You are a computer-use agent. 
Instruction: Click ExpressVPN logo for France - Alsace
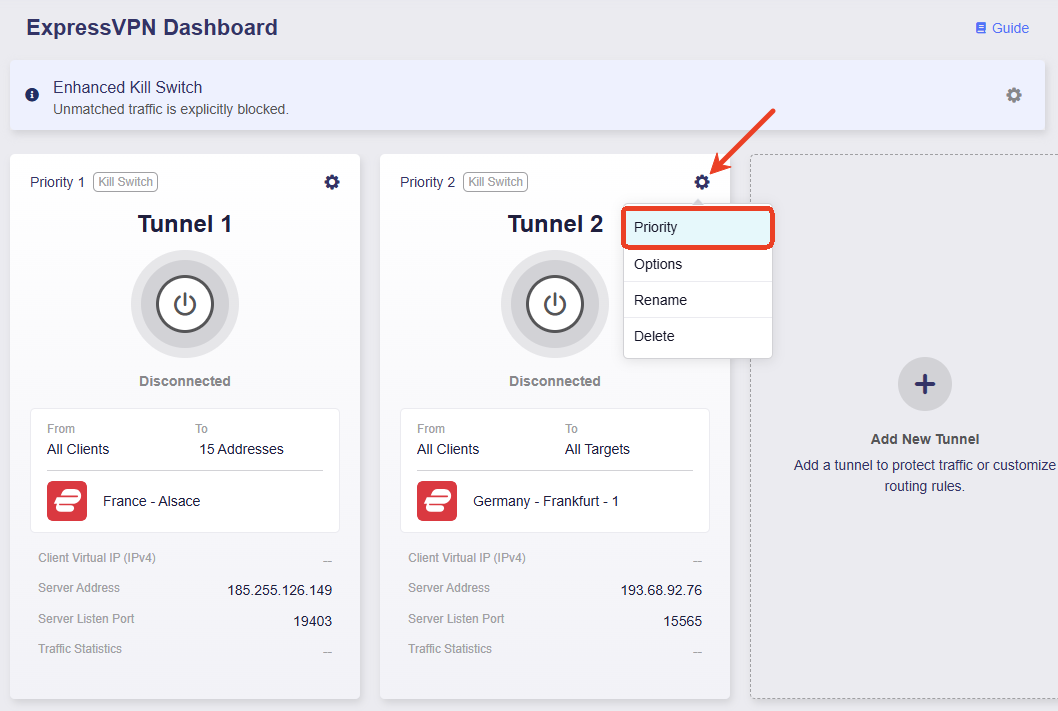pos(67,501)
